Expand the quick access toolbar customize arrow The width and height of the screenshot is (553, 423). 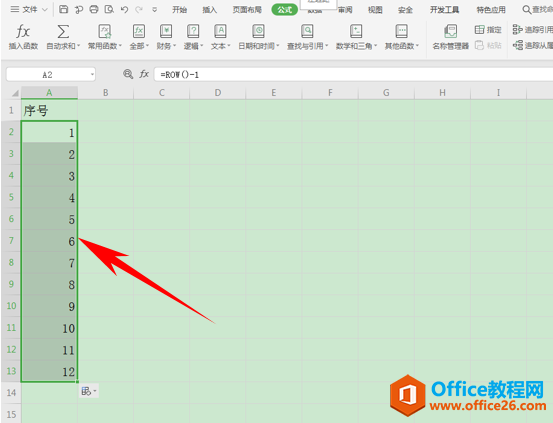(154, 10)
